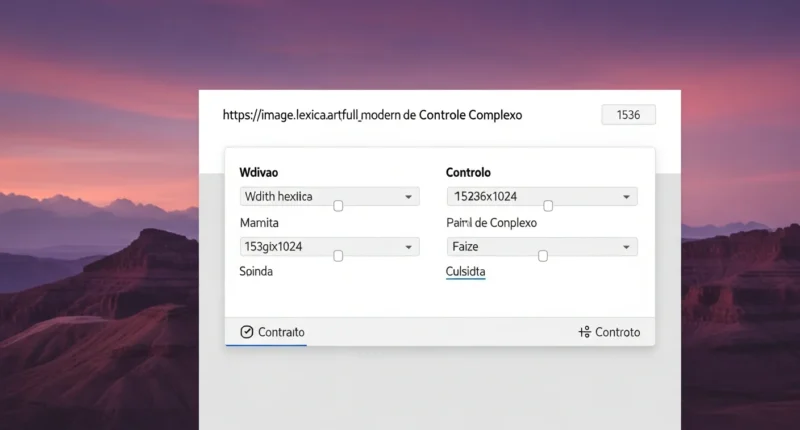
Task: Select the Controto tab
Action: pyautogui.click(x=617, y=332)
